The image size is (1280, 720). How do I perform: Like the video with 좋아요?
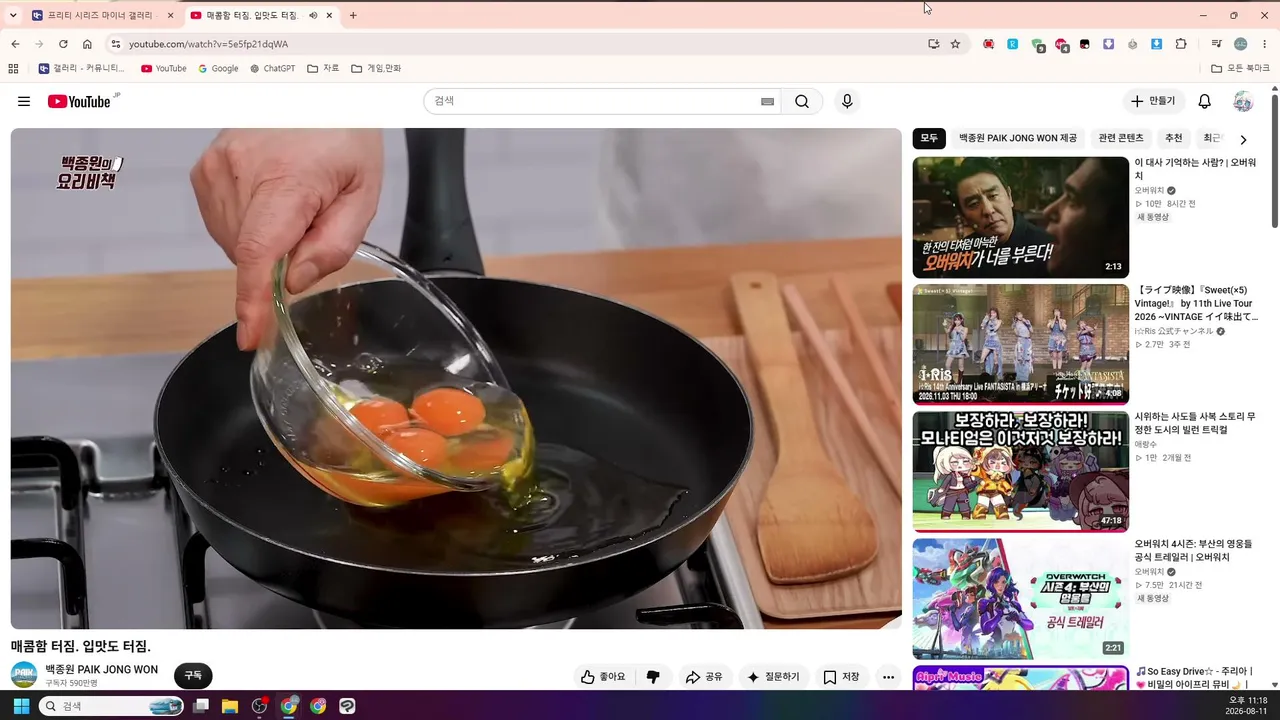pos(603,677)
